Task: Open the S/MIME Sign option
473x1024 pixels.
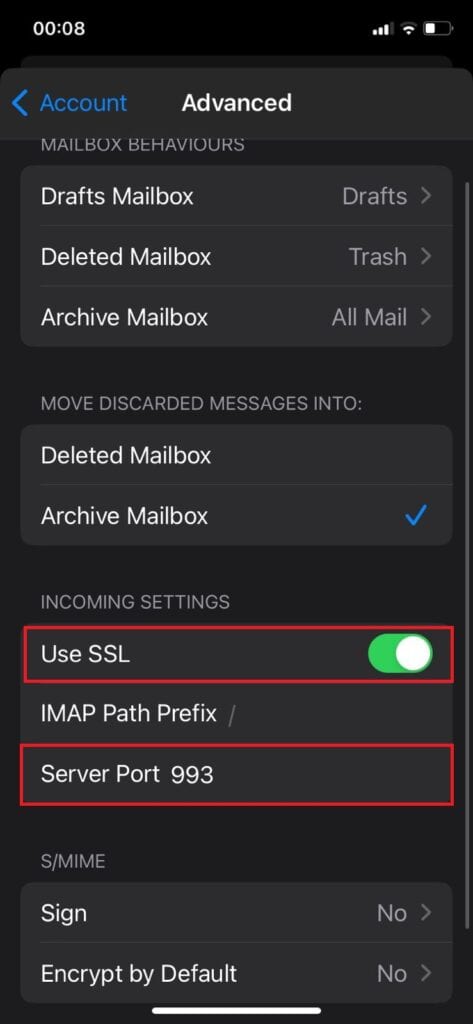Action: click(236, 912)
